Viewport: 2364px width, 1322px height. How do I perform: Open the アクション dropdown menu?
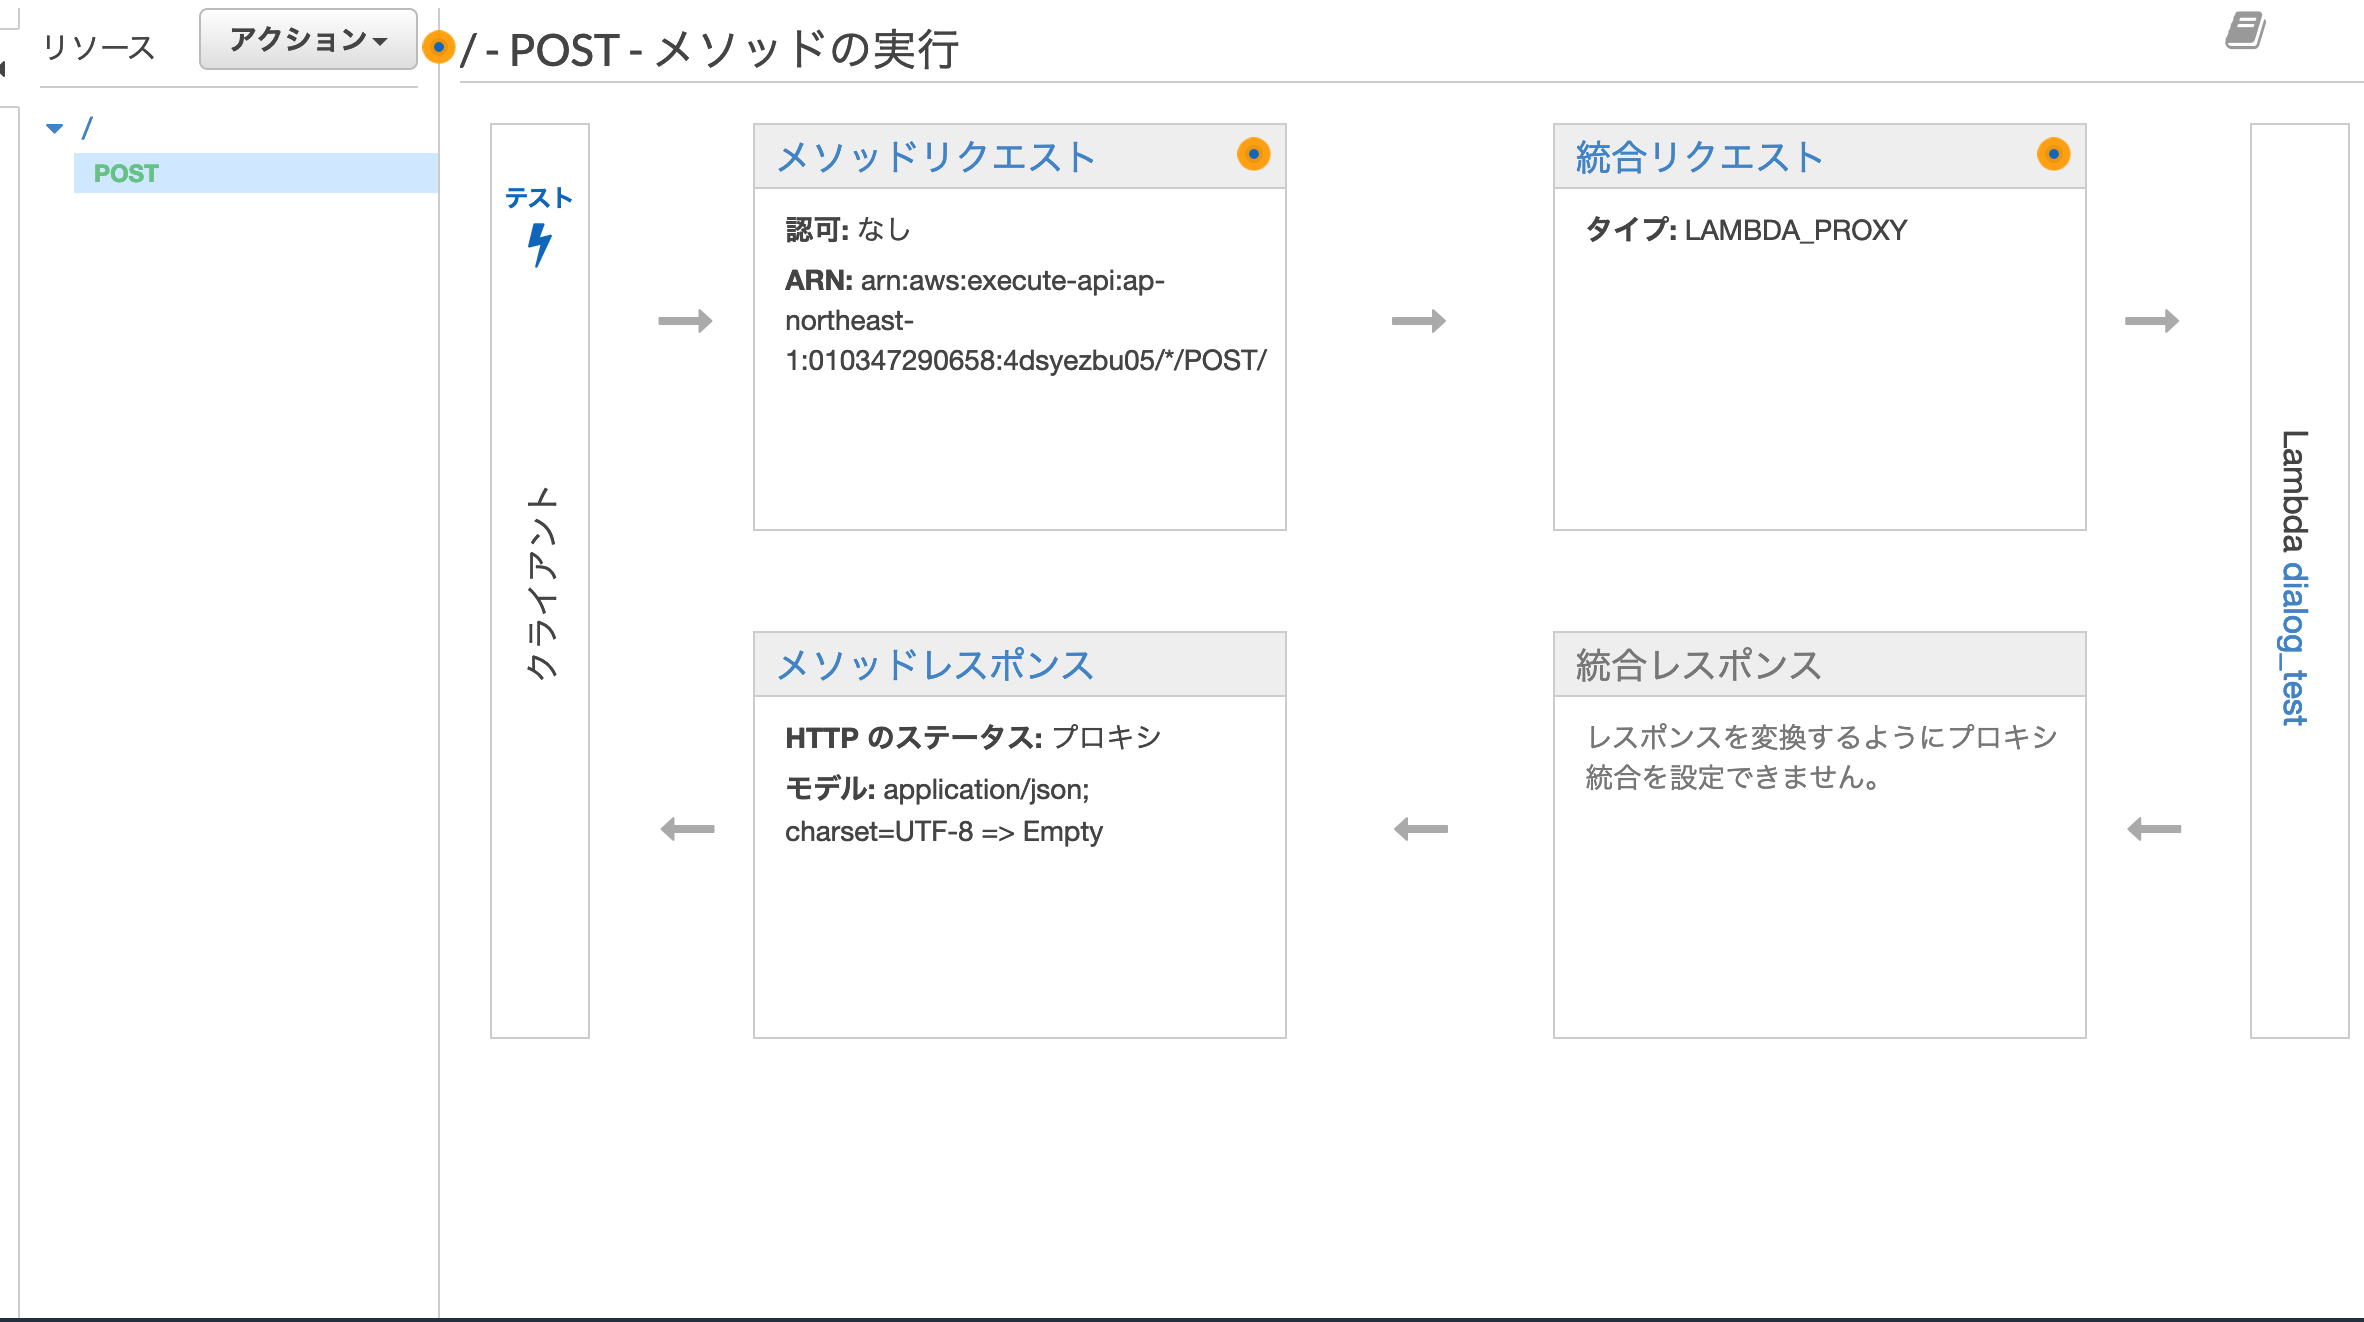point(307,40)
